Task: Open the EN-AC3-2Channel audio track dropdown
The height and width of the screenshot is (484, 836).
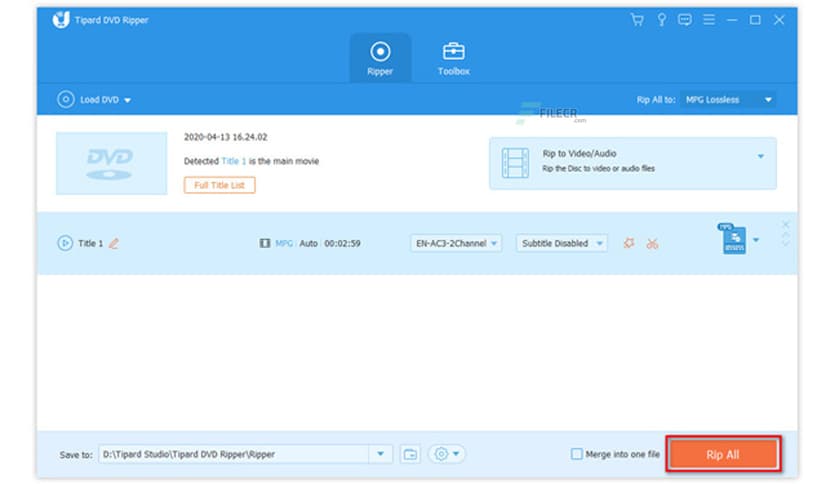Action: 456,243
